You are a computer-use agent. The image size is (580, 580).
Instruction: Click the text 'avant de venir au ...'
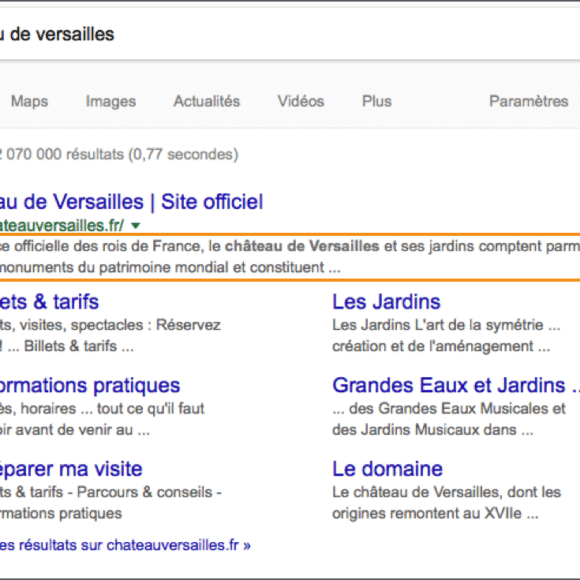coord(82,430)
